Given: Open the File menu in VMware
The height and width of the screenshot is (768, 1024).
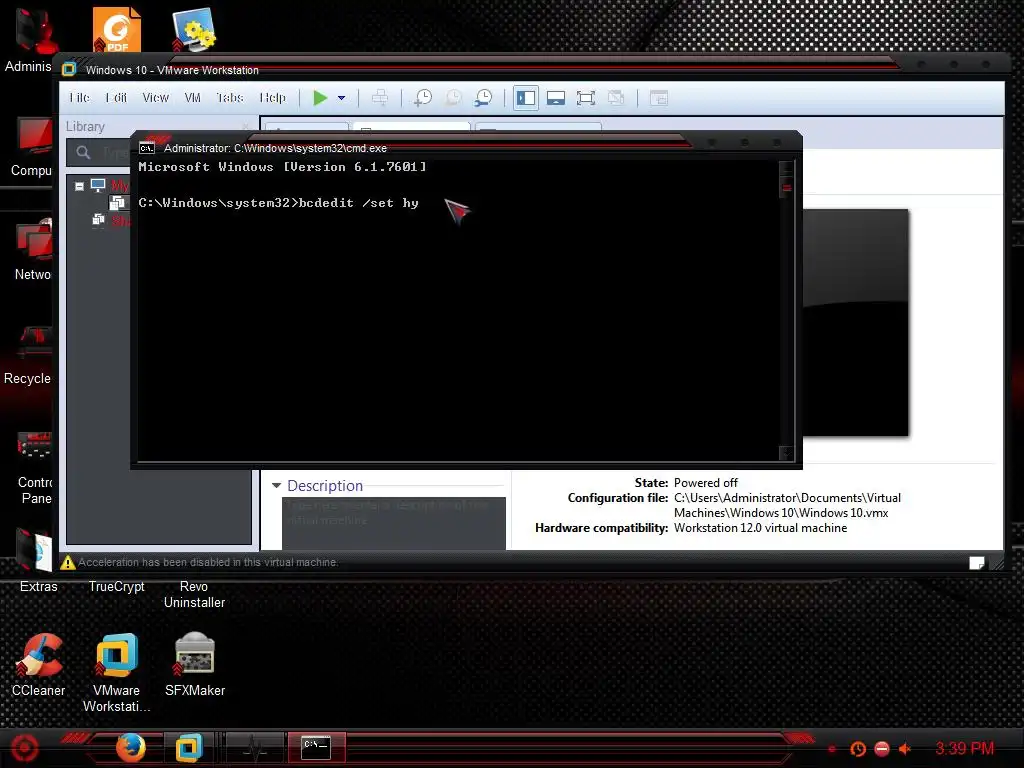Looking at the screenshot, I should click(x=79, y=97).
